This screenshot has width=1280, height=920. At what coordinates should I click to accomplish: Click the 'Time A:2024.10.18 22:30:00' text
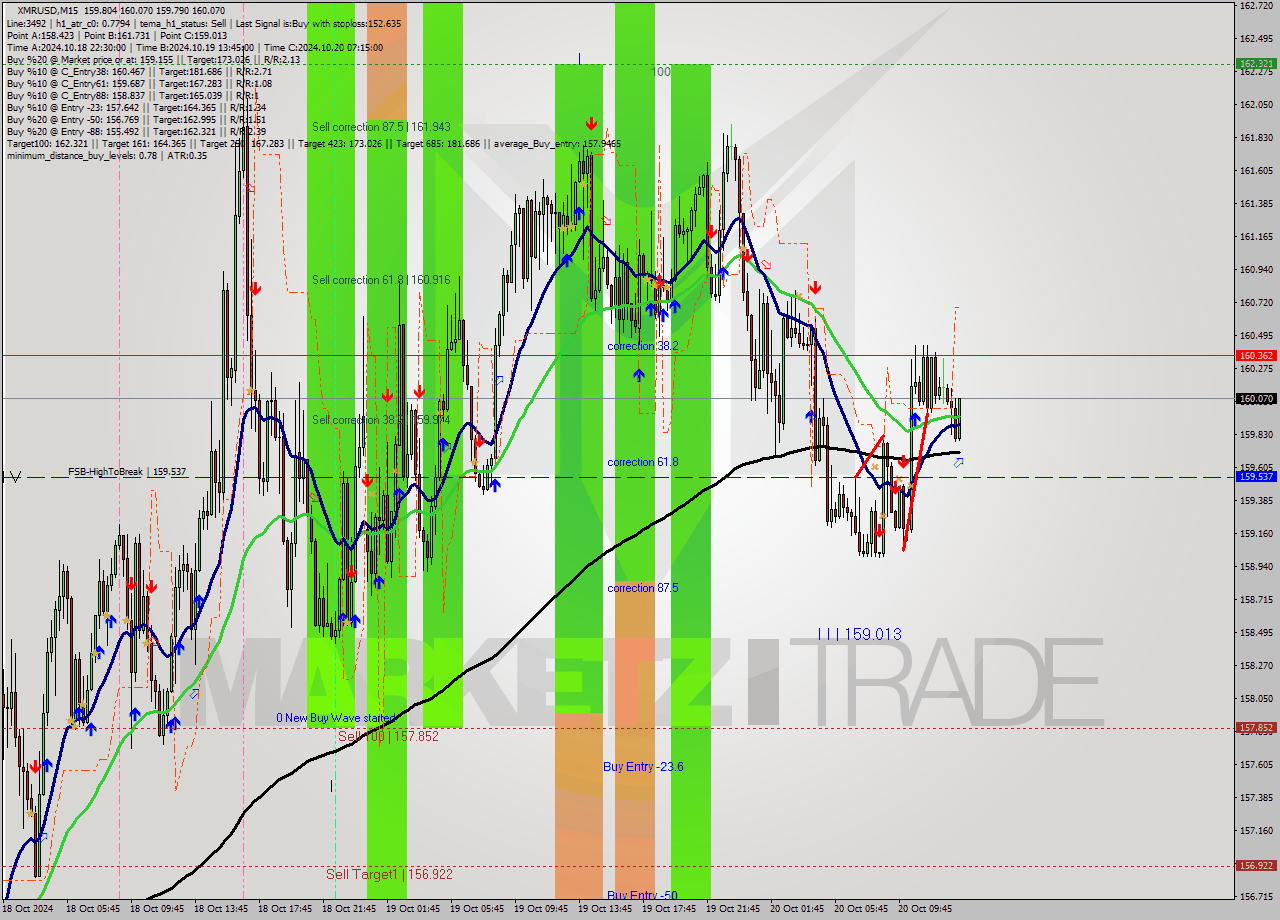click(66, 47)
